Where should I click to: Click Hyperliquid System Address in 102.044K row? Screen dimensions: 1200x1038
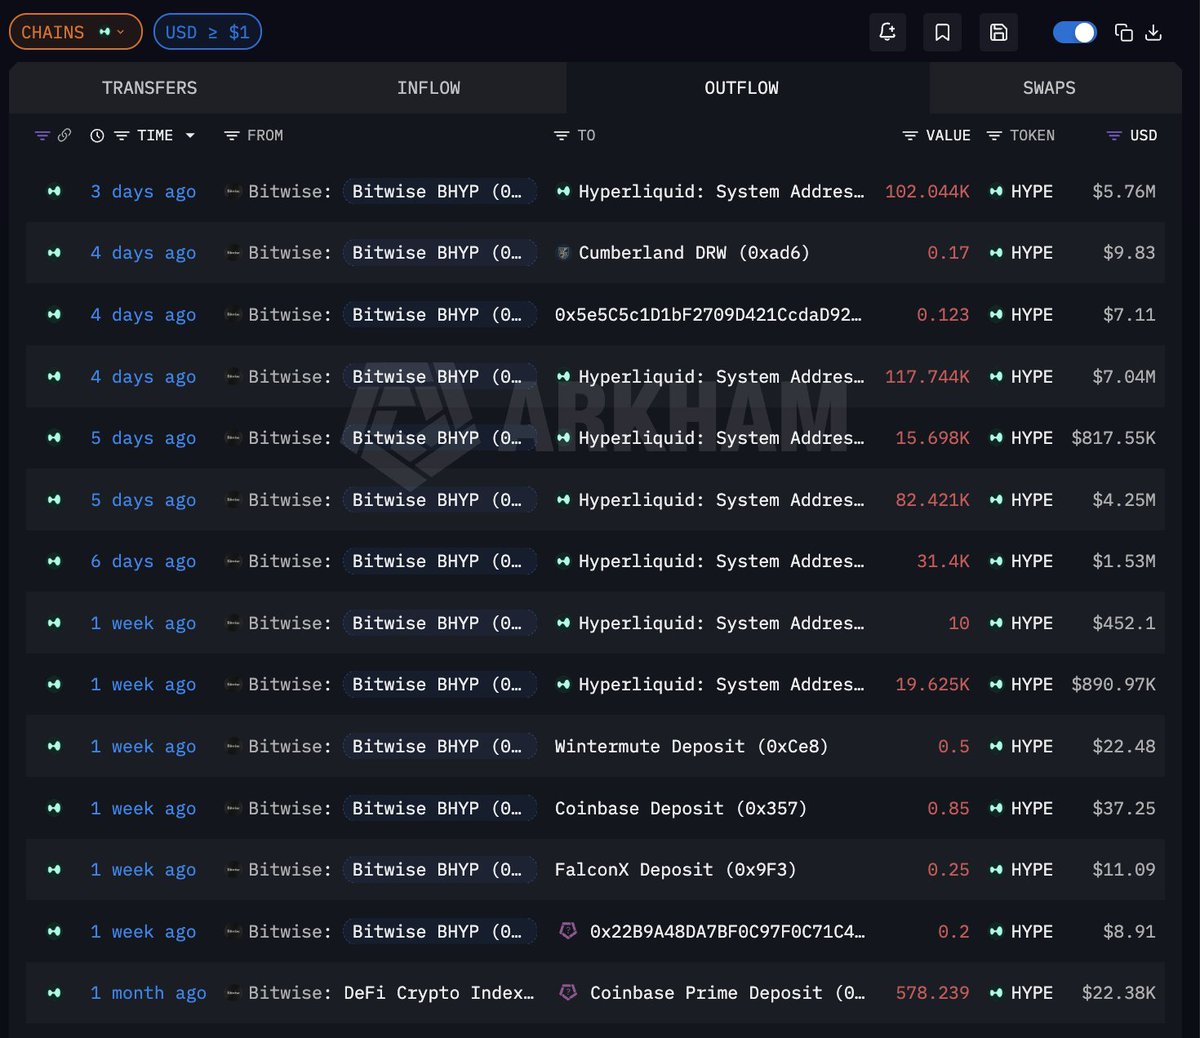coord(720,191)
